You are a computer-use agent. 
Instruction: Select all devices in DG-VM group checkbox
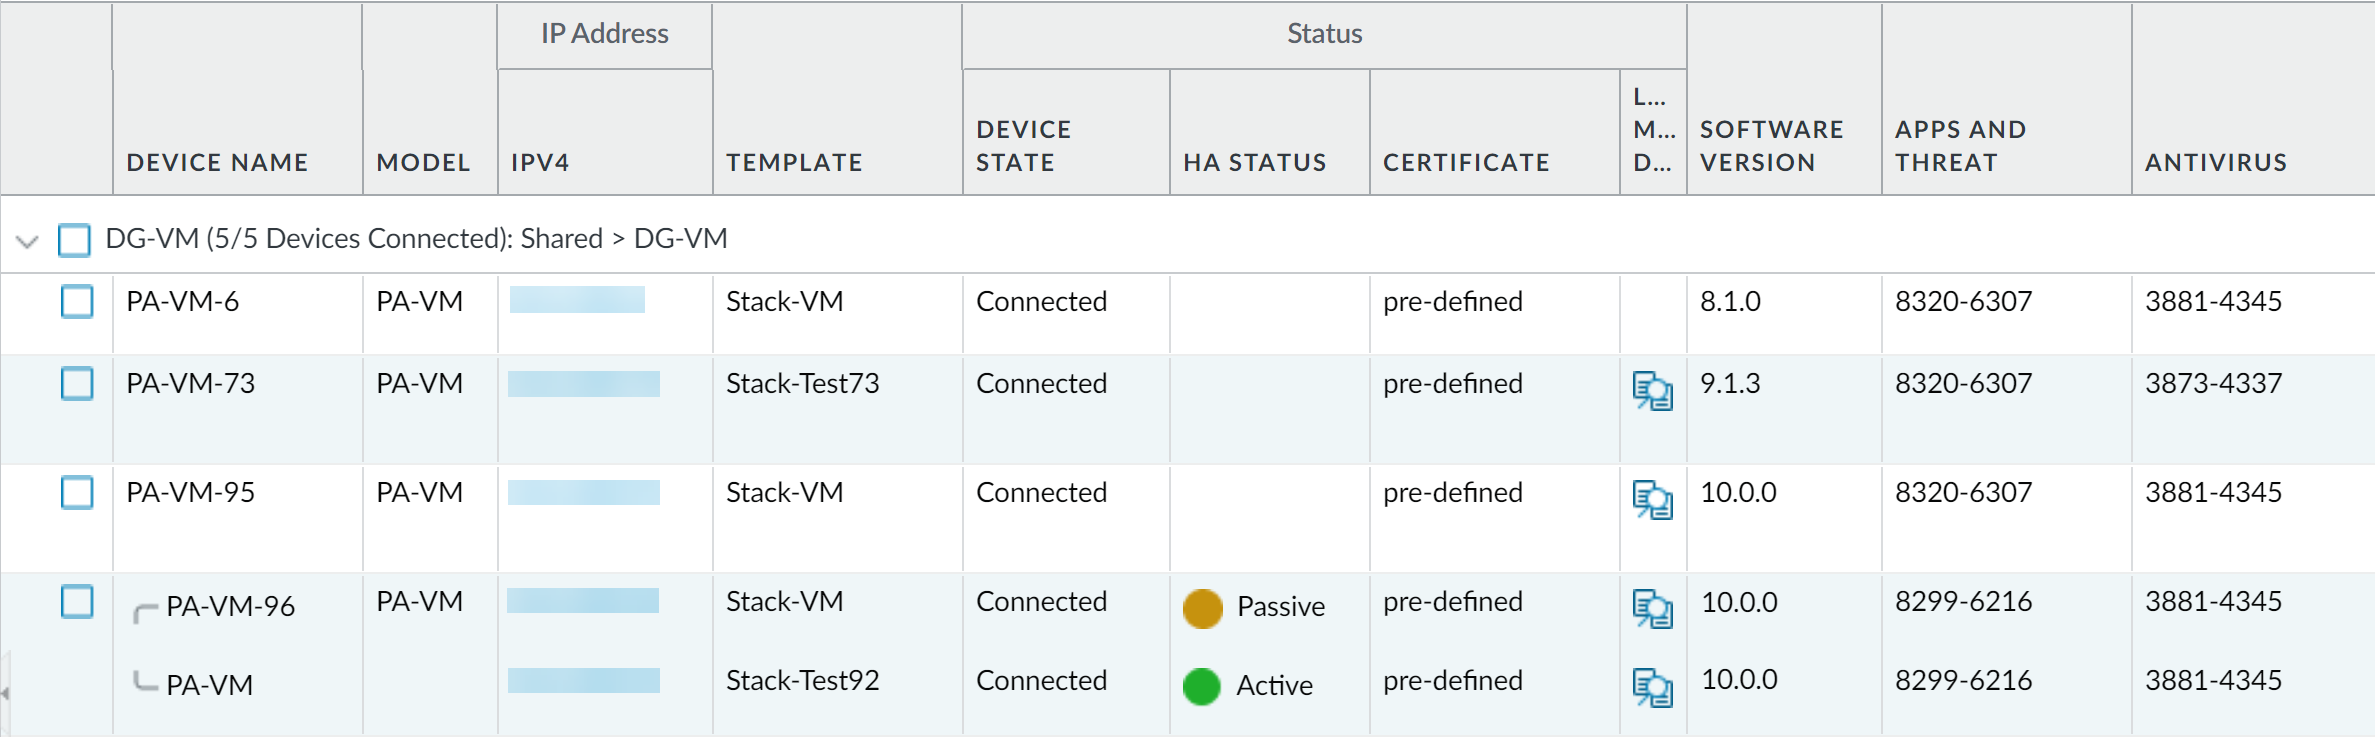click(x=74, y=240)
